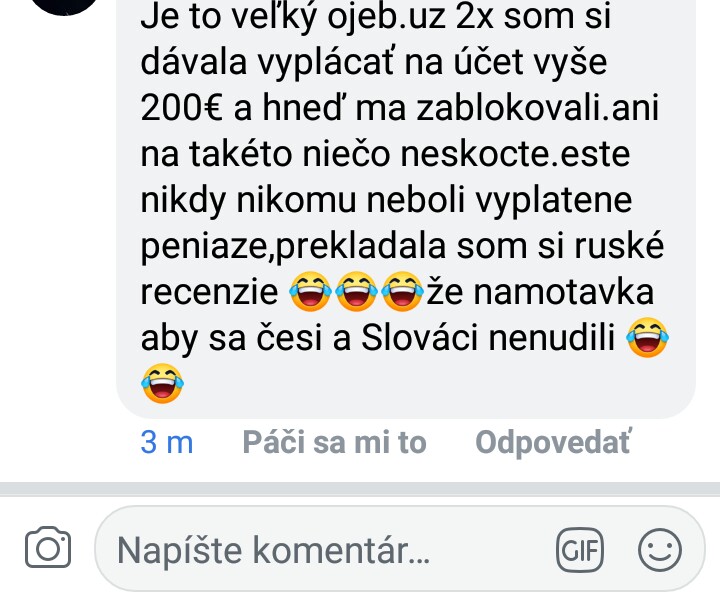The height and width of the screenshot is (602, 720).
Task: Click first laughing emoji after 'recenzie'
Action: [x=310, y=291]
